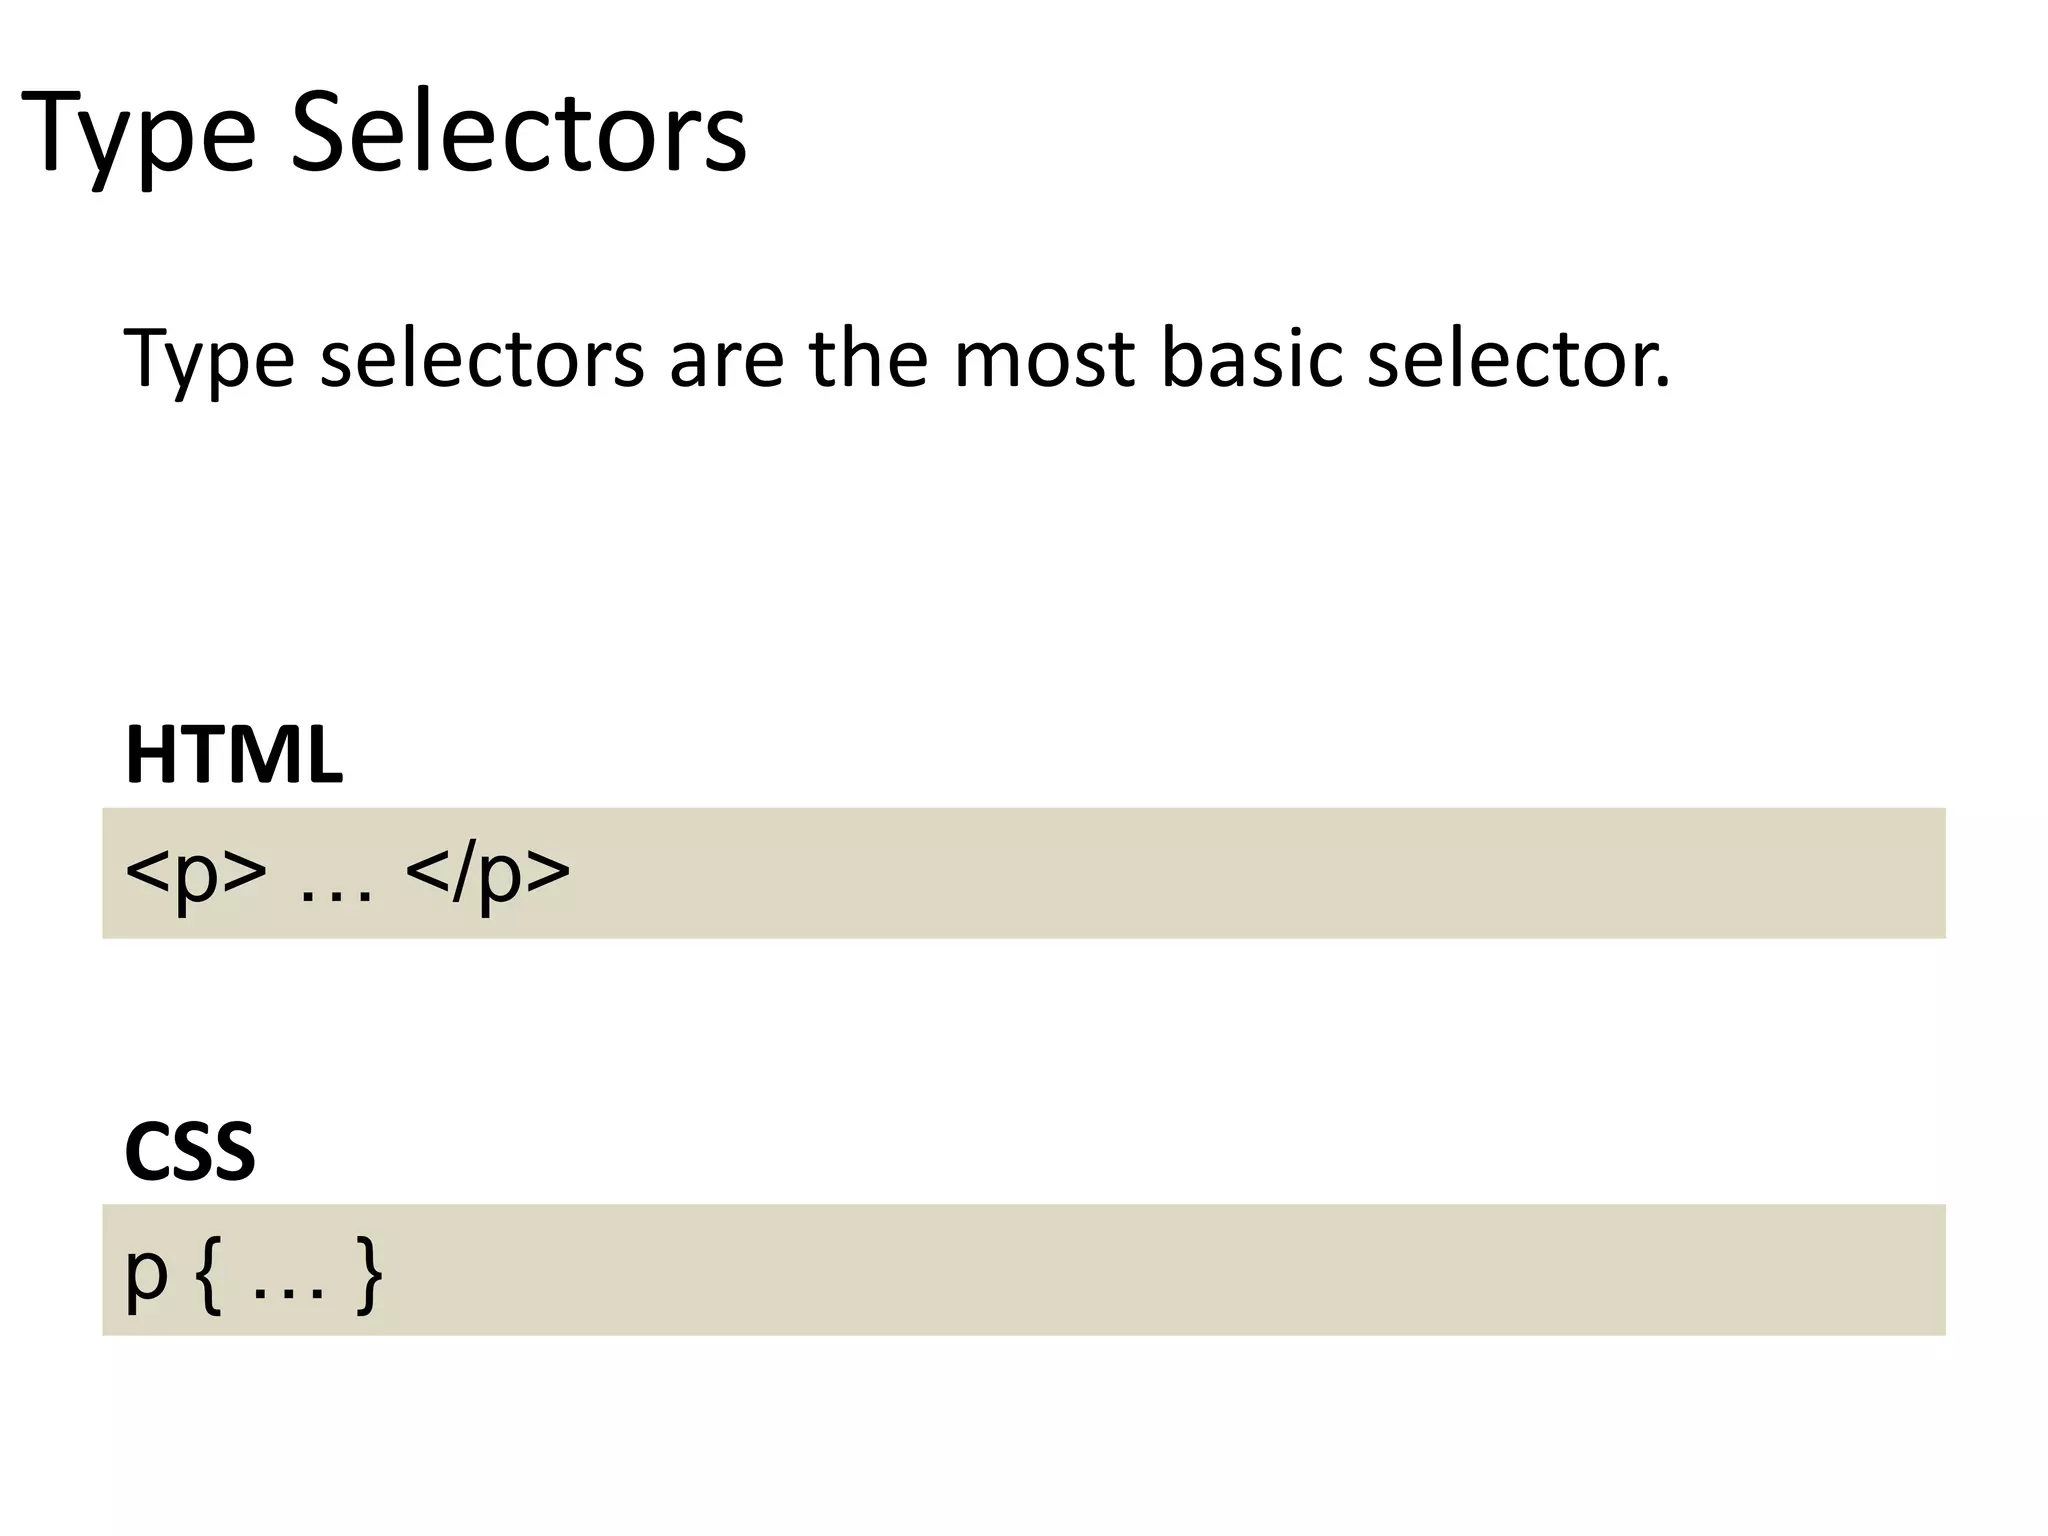2048x1536 pixels.
Task: Click the word 'most' in the sentence
Action: [x=1044, y=358]
